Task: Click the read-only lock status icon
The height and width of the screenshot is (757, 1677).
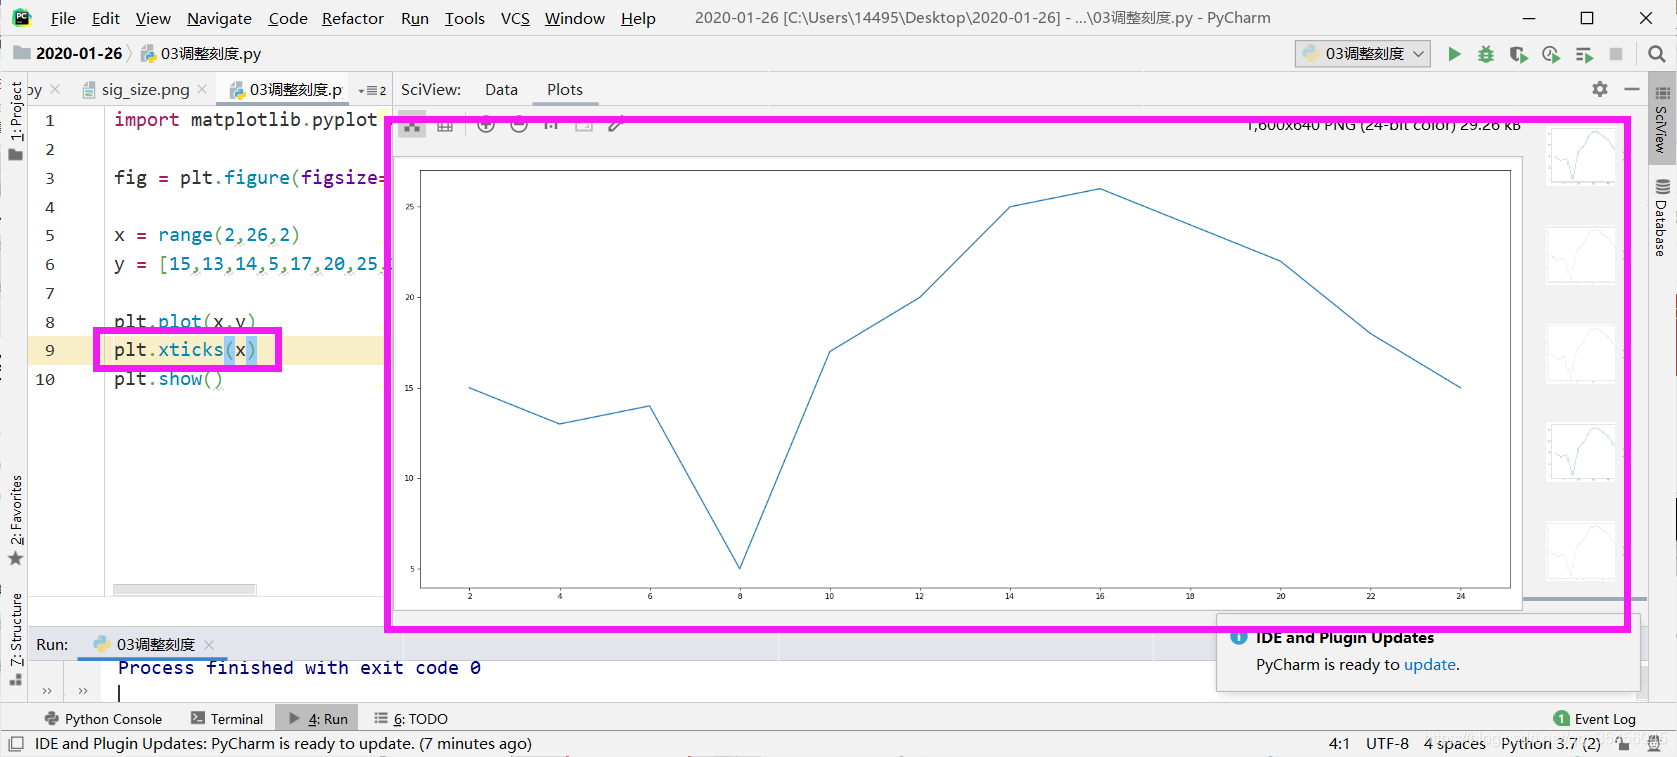Action: [1623, 743]
